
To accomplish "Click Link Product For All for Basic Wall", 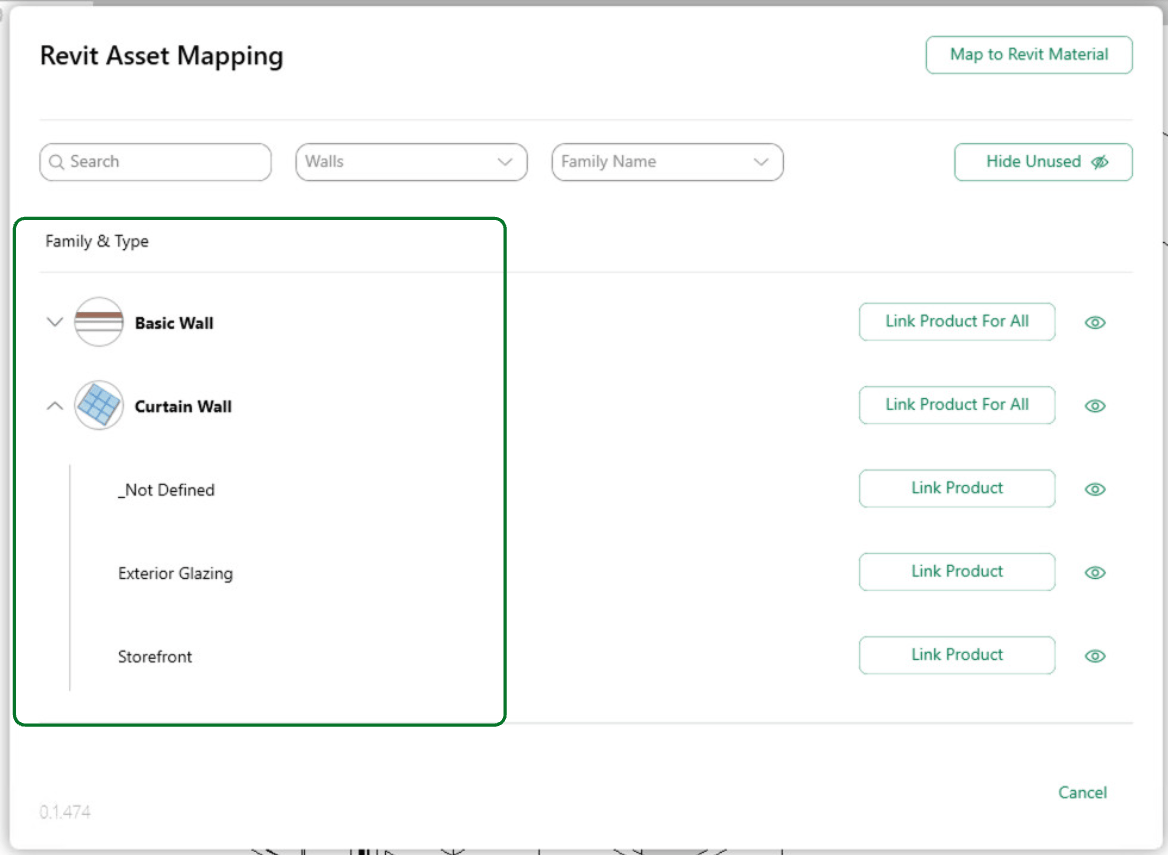I will pyautogui.click(x=956, y=321).
